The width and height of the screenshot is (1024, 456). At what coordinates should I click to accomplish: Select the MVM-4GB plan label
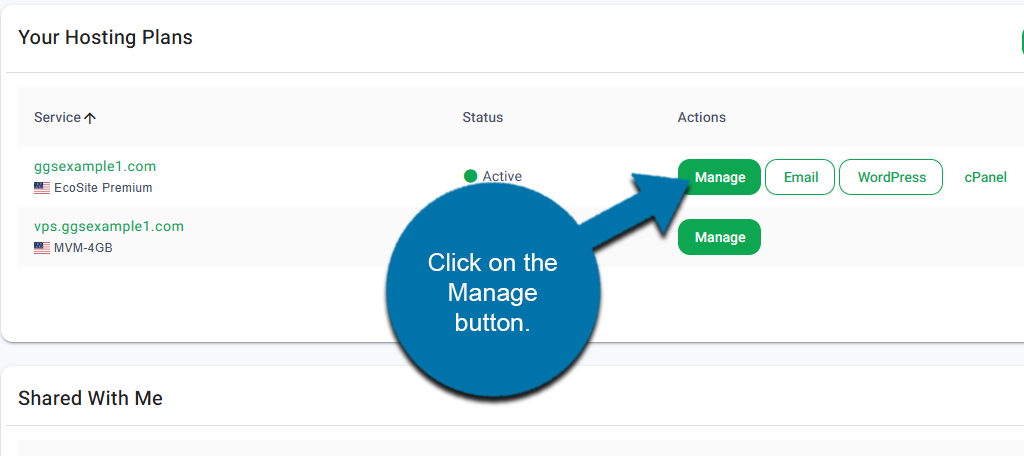coord(83,248)
